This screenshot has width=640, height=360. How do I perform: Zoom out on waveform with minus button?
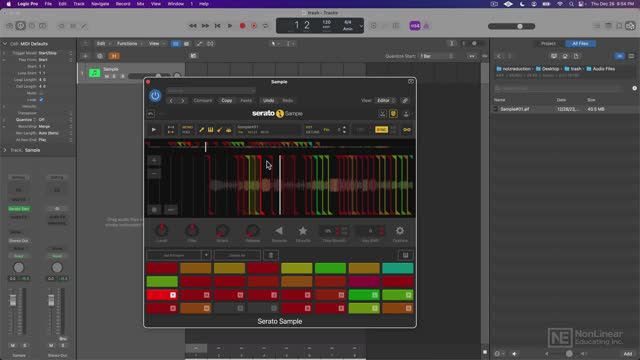pyautogui.click(x=154, y=173)
